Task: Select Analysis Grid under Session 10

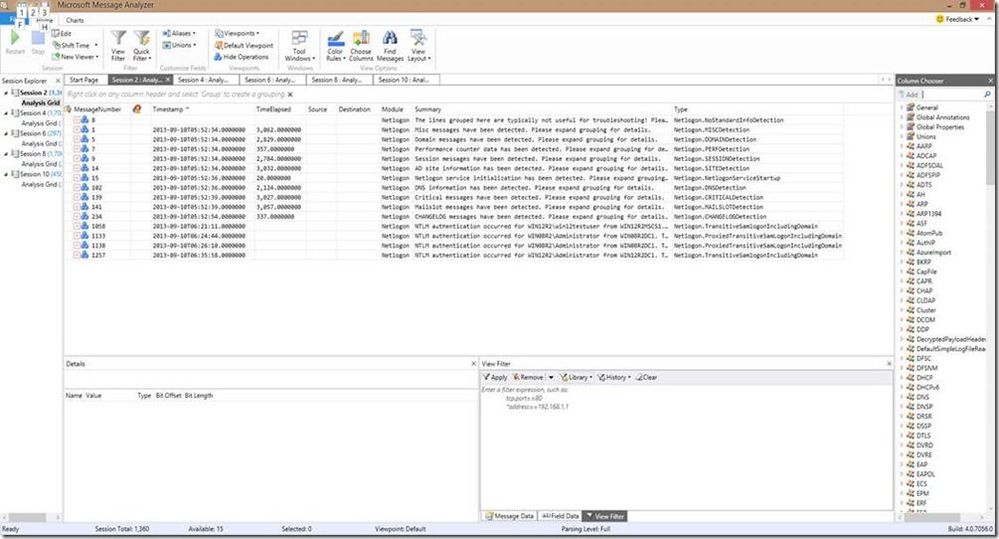Action: [40, 184]
